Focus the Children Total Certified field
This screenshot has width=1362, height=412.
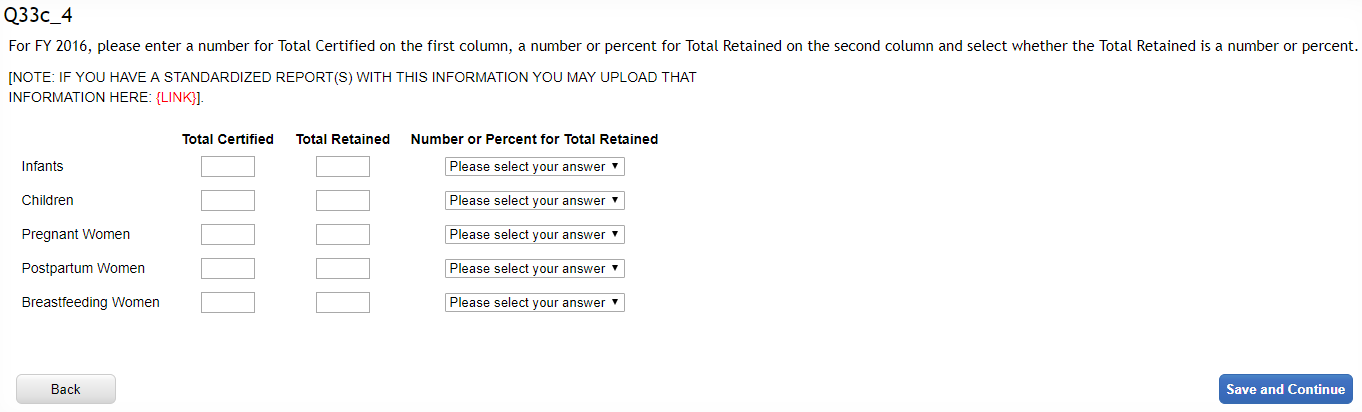coord(228,201)
